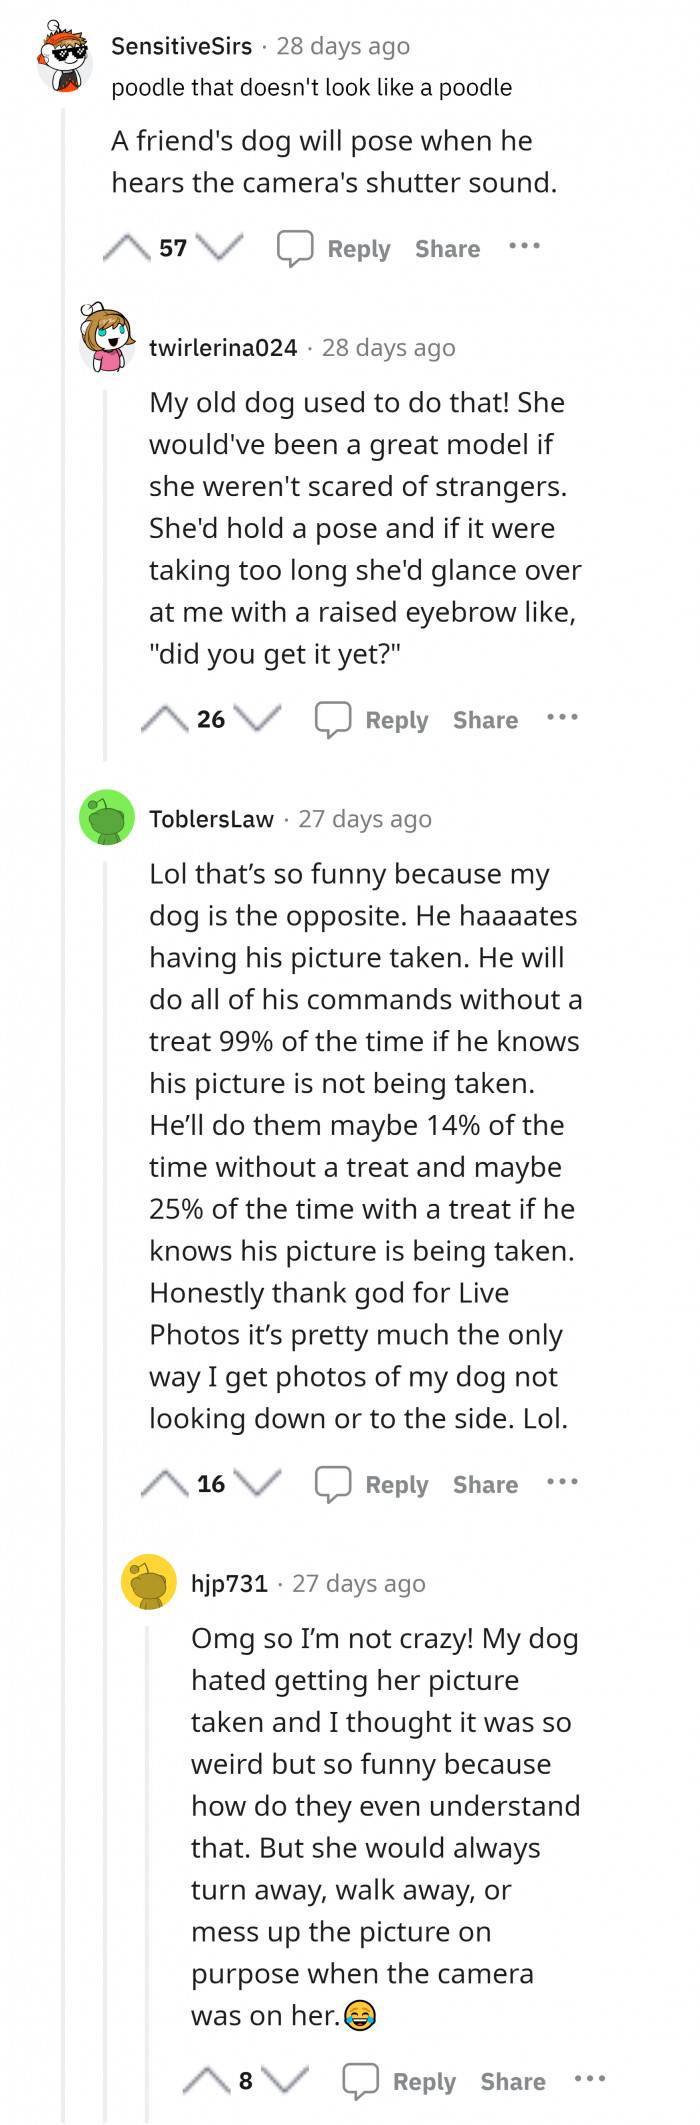Upvote twirlerina024's comment
Viewport: 700px width, 2125px height.
pyautogui.click(x=165, y=719)
